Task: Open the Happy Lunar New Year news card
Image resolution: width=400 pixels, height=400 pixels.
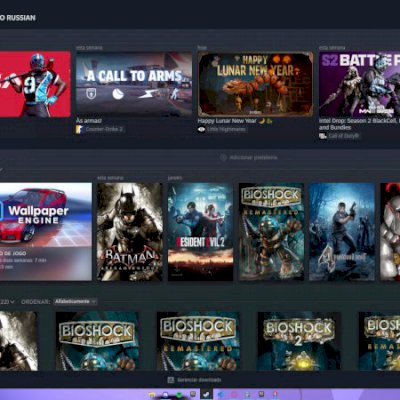Action: (255, 84)
